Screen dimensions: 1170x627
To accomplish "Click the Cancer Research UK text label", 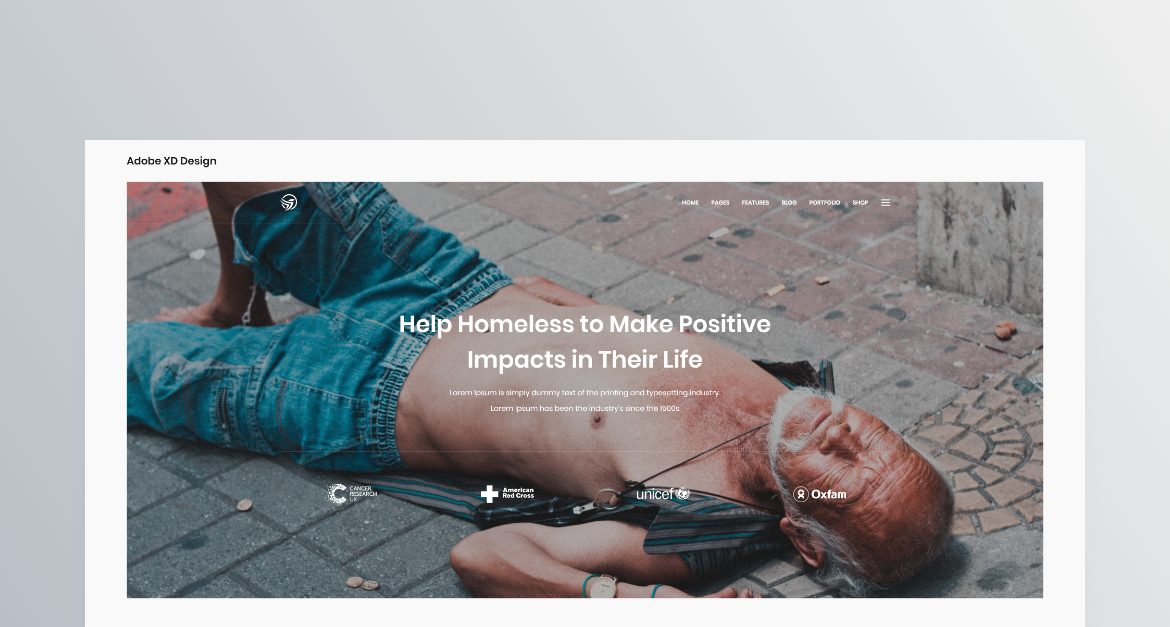I will tap(363, 493).
